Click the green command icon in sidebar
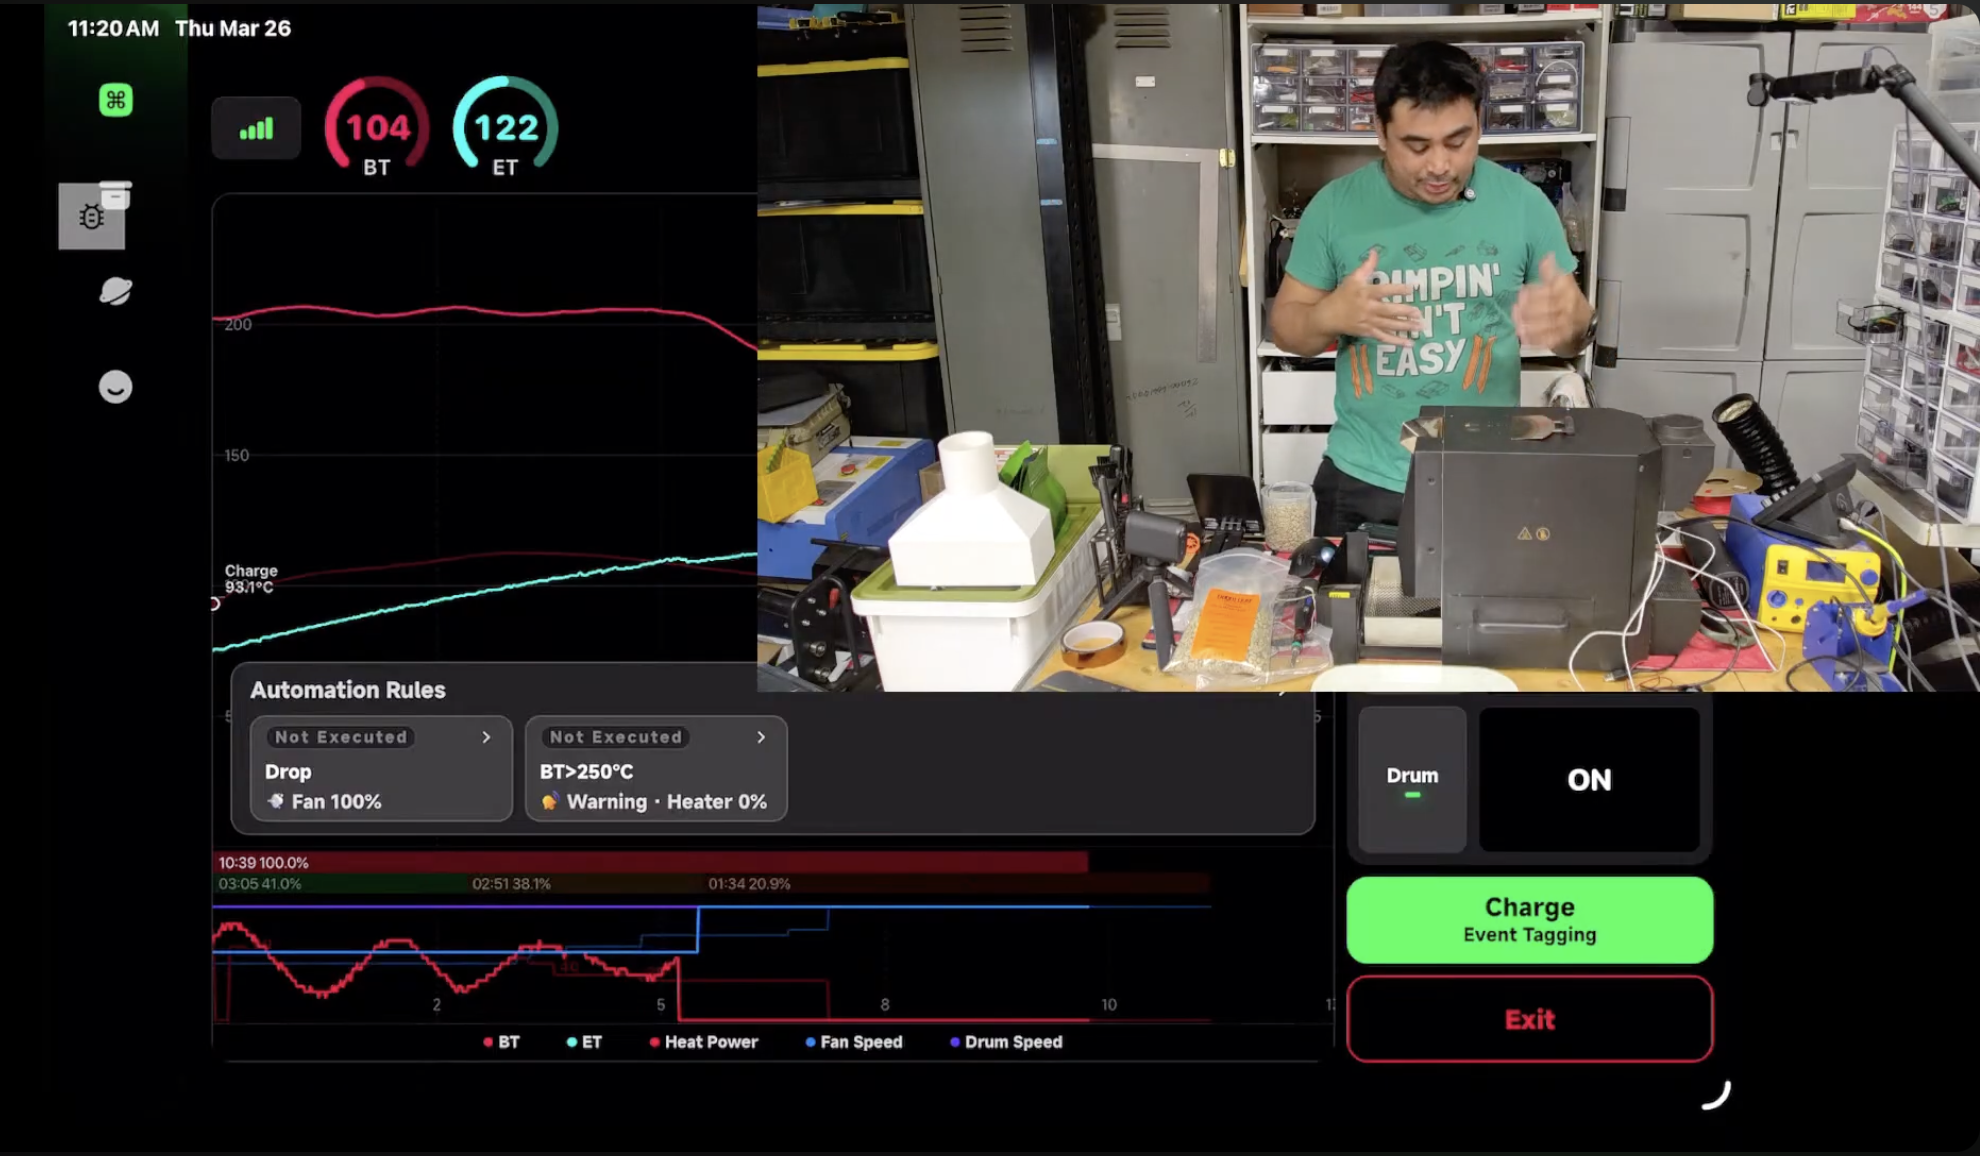The width and height of the screenshot is (1980, 1156). pyautogui.click(x=116, y=100)
